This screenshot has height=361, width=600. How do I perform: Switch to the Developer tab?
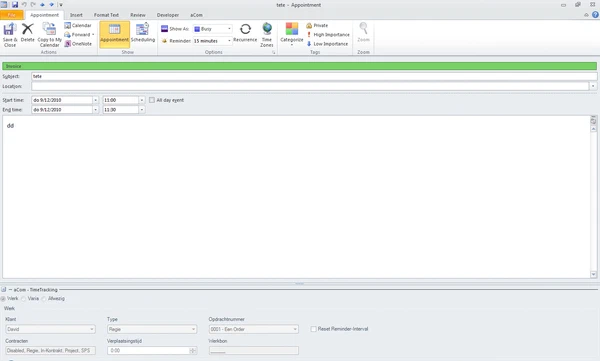point(168,15)
